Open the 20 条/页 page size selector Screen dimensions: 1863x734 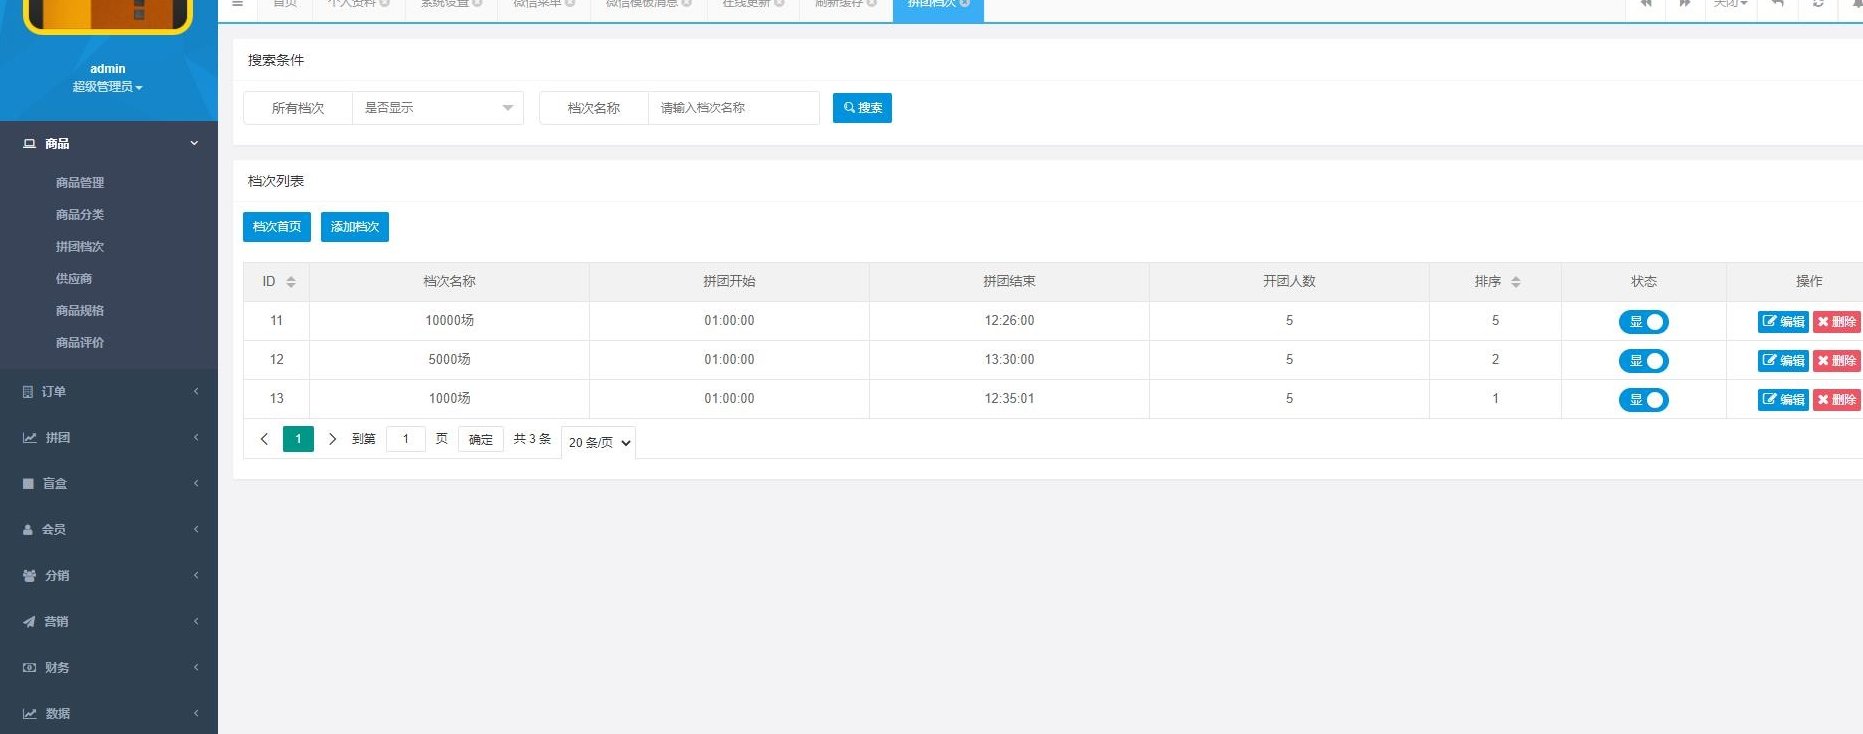599,442
